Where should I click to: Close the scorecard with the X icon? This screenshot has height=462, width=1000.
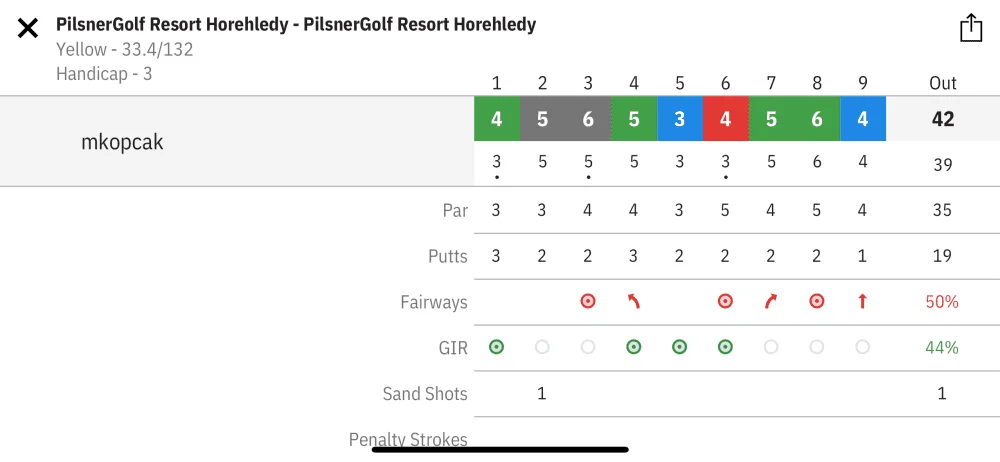click(x=28, y=28)
